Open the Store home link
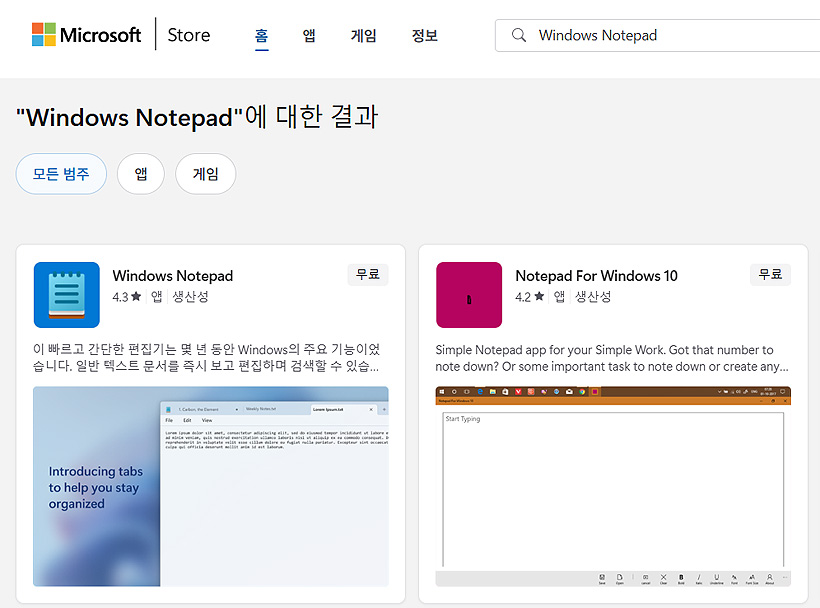 (189, 35)
